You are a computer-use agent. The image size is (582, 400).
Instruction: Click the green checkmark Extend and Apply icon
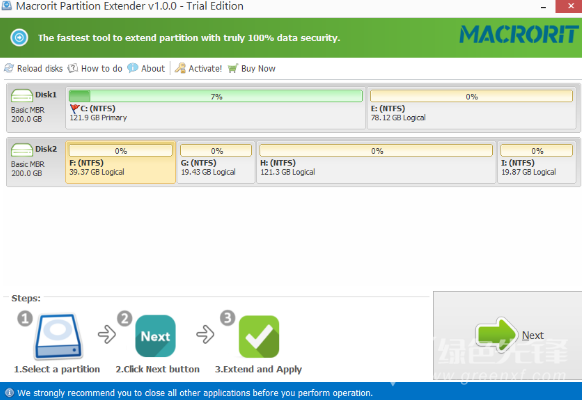click(259, 337)
